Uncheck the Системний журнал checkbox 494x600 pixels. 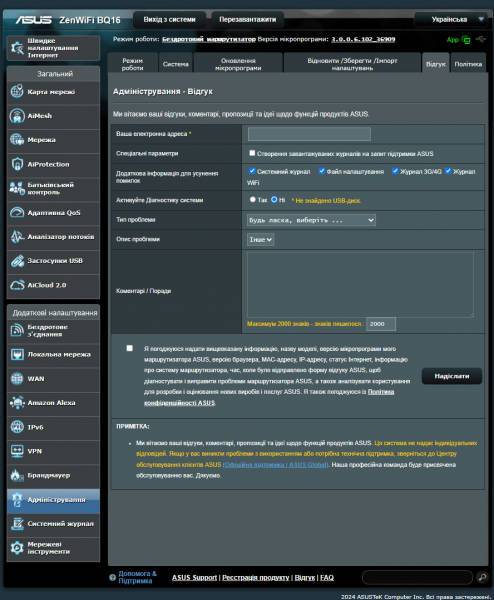tap(252, 171)
